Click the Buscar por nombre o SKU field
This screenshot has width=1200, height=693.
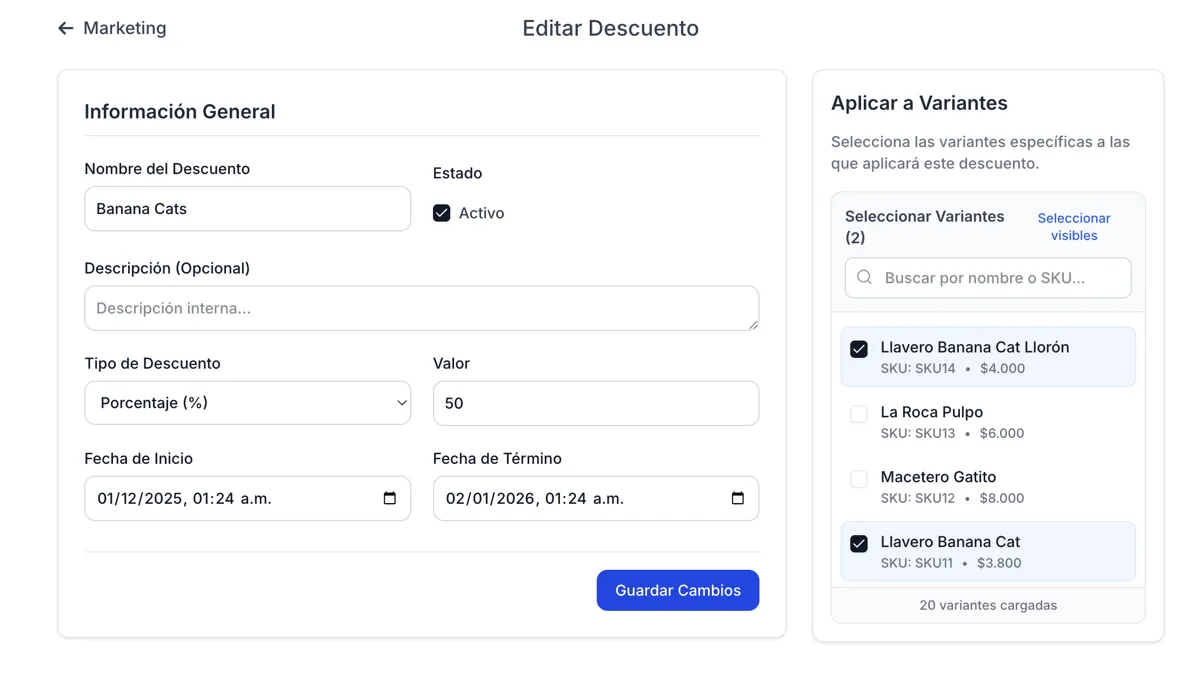pos(1000,278)
